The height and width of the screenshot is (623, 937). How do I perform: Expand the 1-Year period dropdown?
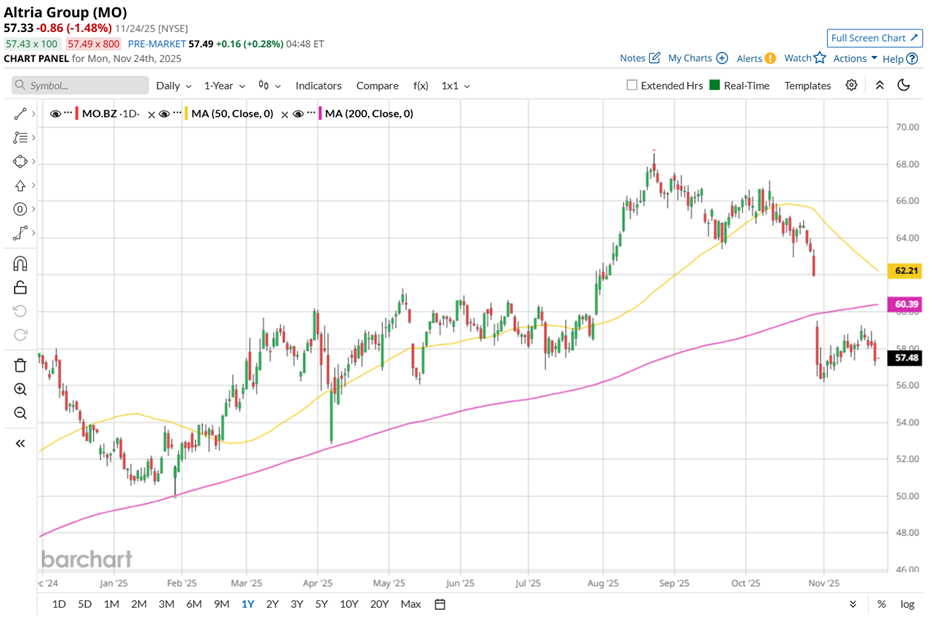[x=225, y=86]
